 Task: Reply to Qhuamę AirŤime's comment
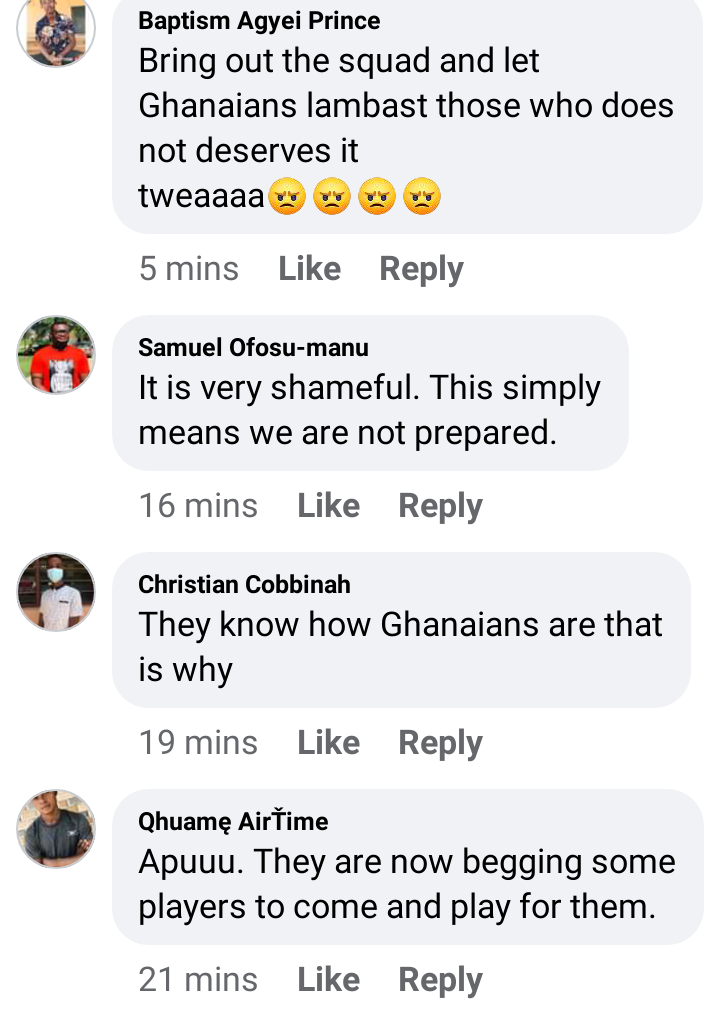click(440, 980)
